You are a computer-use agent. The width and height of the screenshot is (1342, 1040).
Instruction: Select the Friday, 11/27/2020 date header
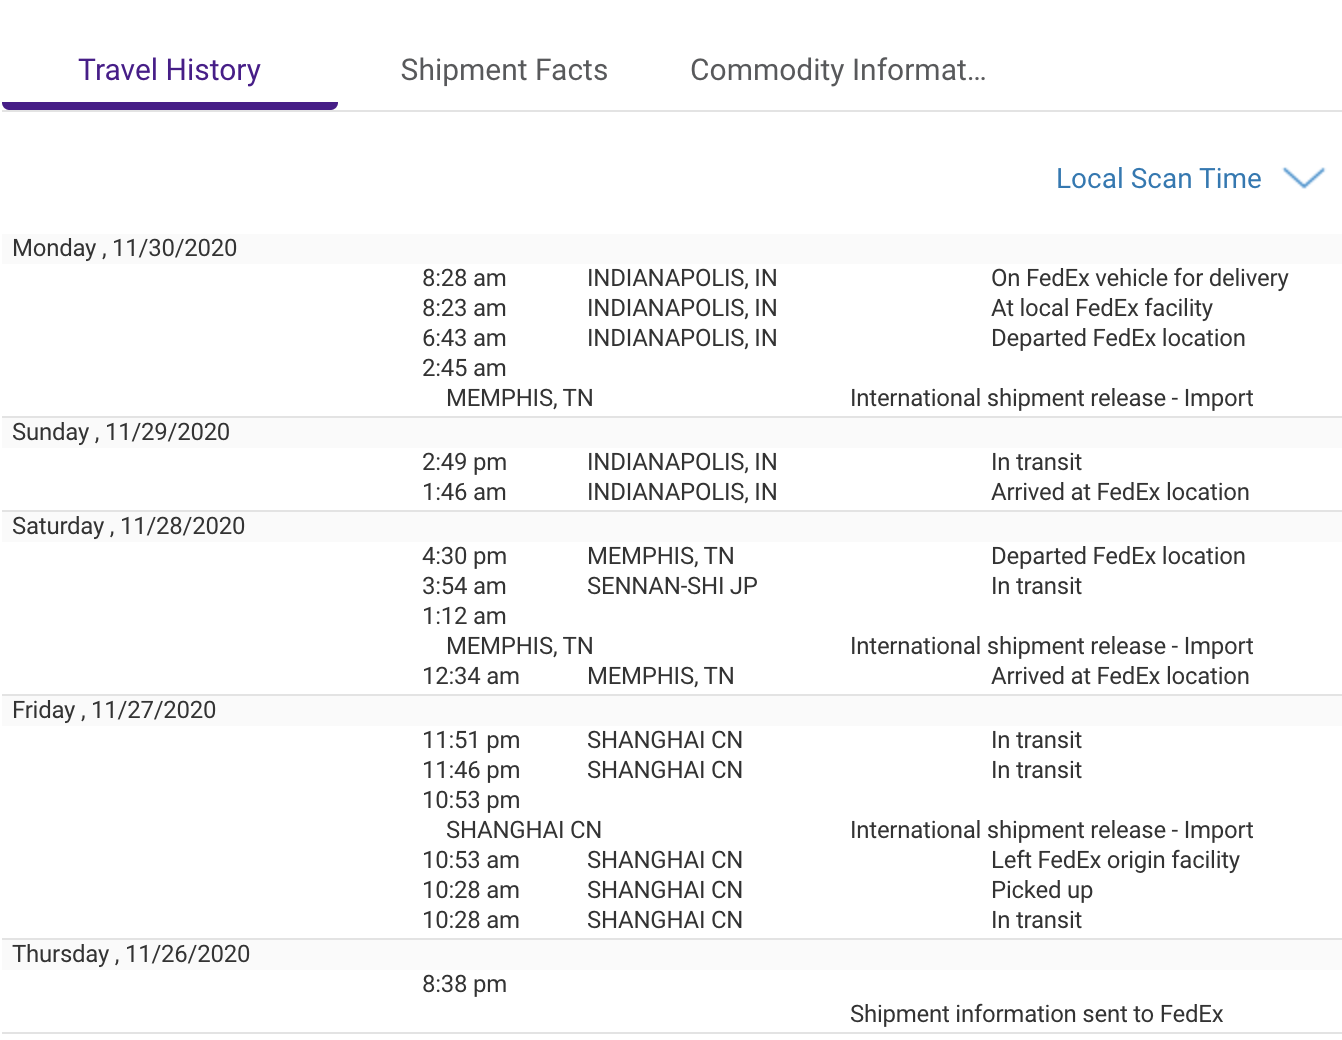114,710
